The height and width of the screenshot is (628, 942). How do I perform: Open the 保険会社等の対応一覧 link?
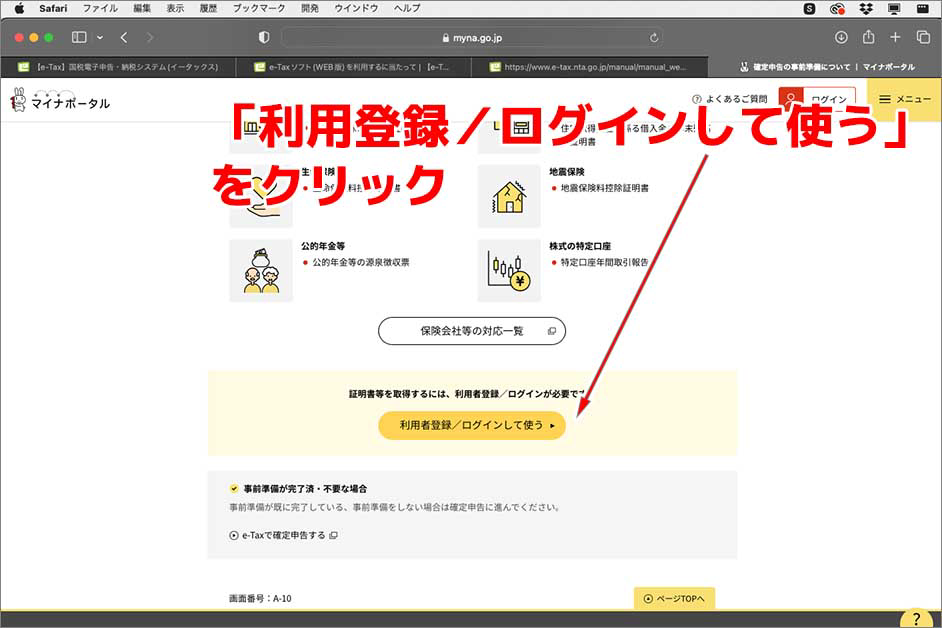point(470,330)
